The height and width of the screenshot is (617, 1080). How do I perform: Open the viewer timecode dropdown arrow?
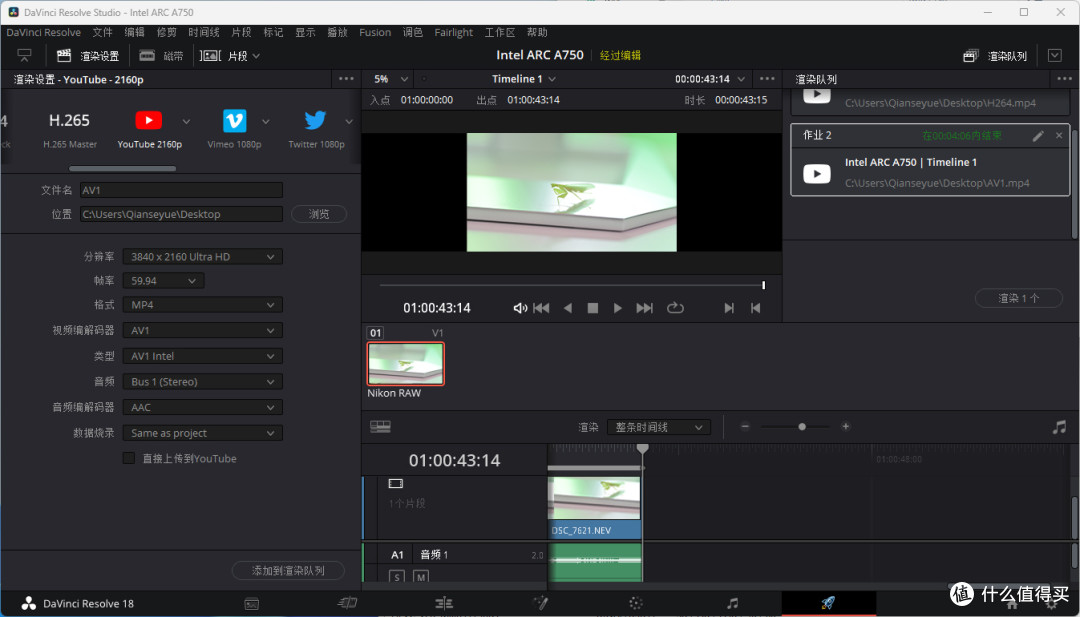coord(741,79)
